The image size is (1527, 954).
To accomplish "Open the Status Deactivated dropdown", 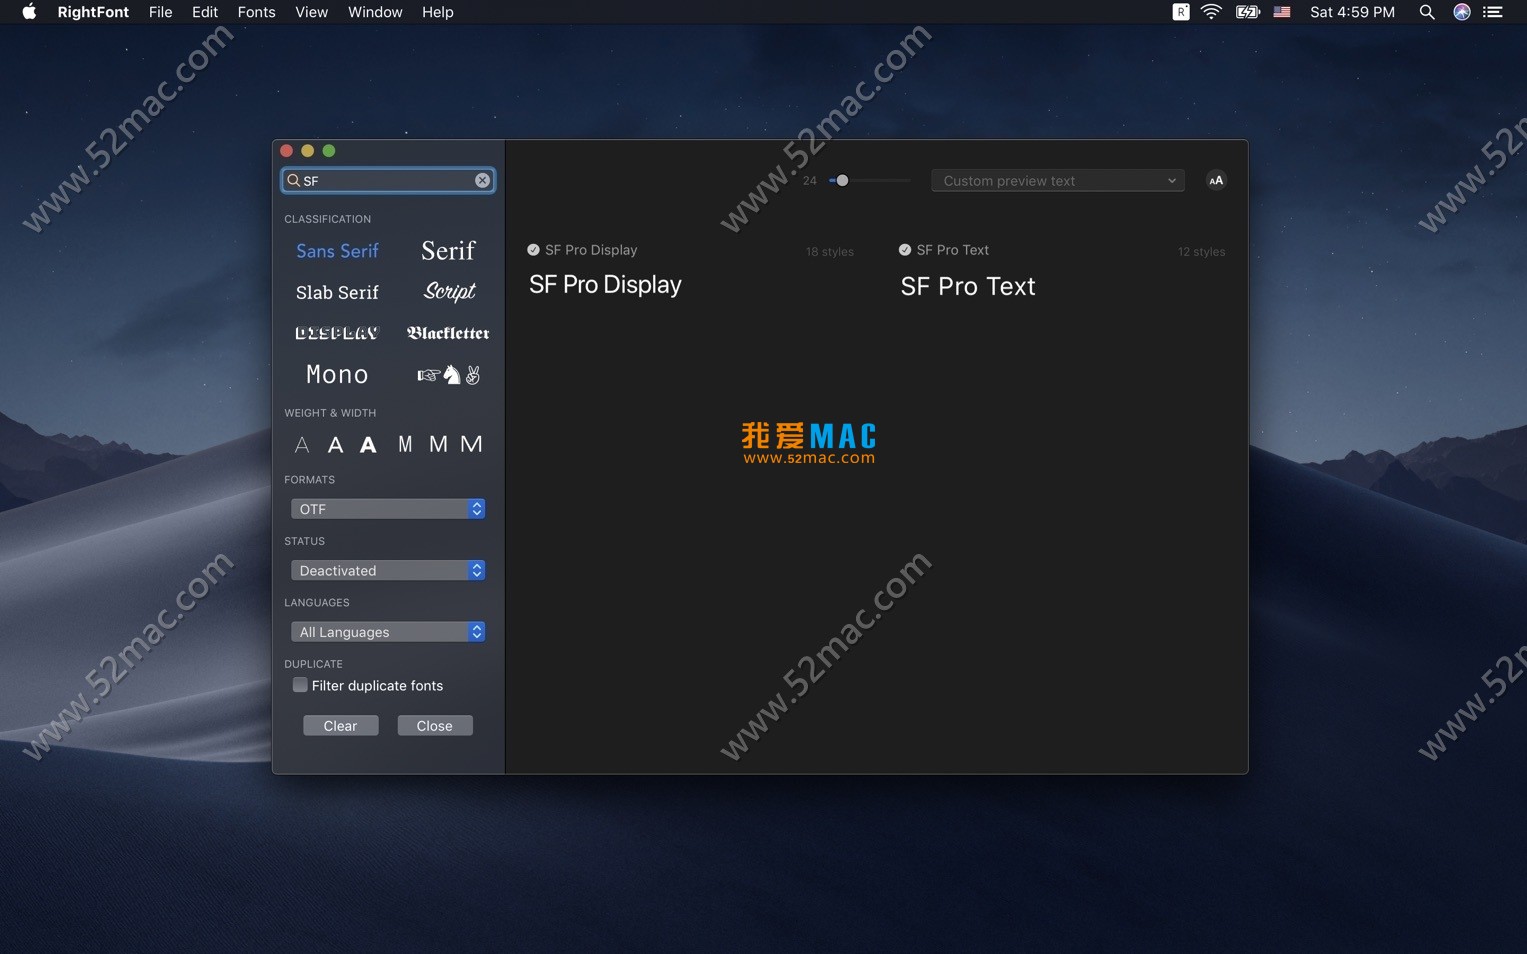I will [388, 570].
